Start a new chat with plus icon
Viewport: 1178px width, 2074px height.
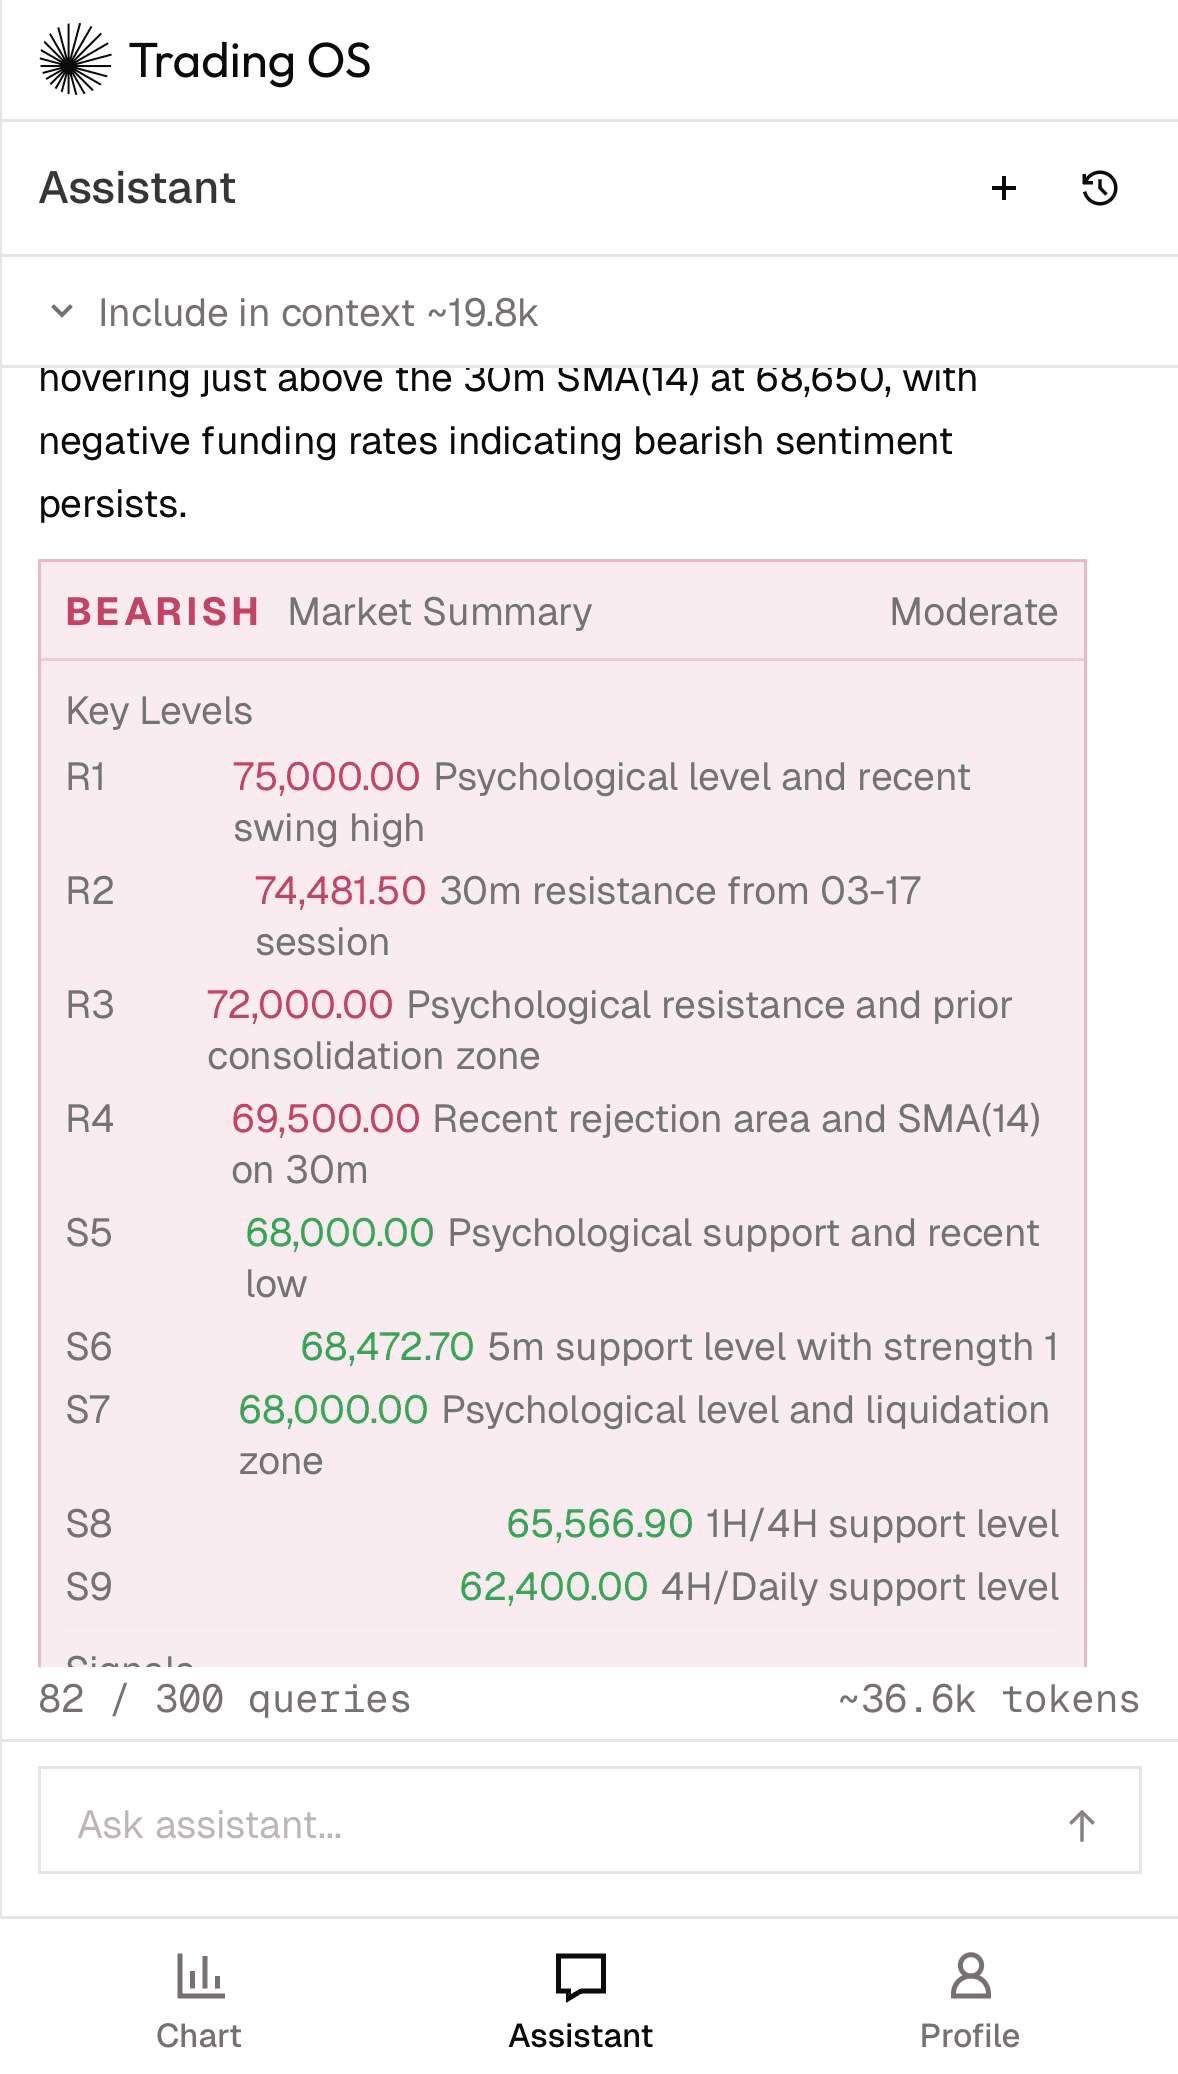[1004, 188]
